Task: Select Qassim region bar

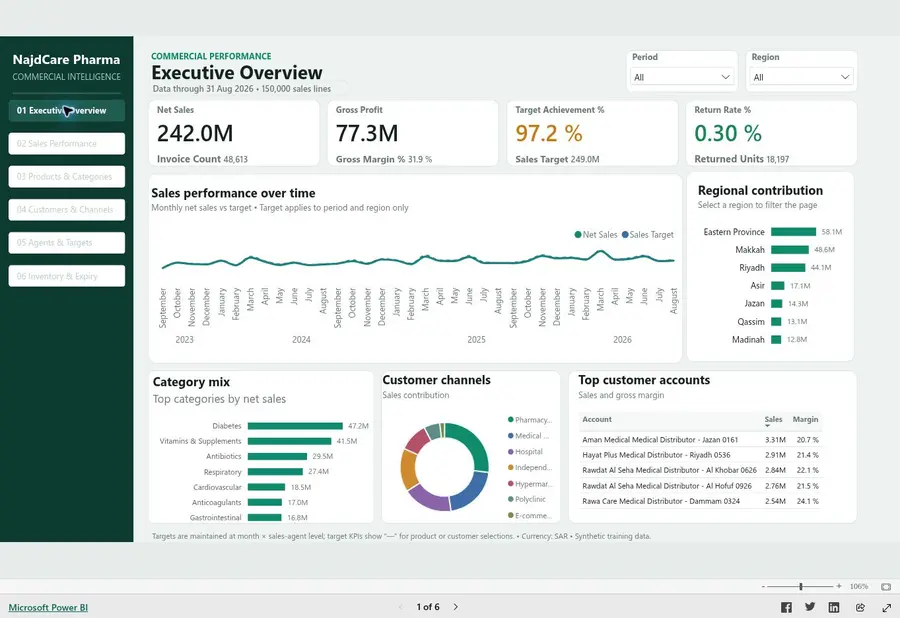Action: pyautogui.click(x=776, y=321)
